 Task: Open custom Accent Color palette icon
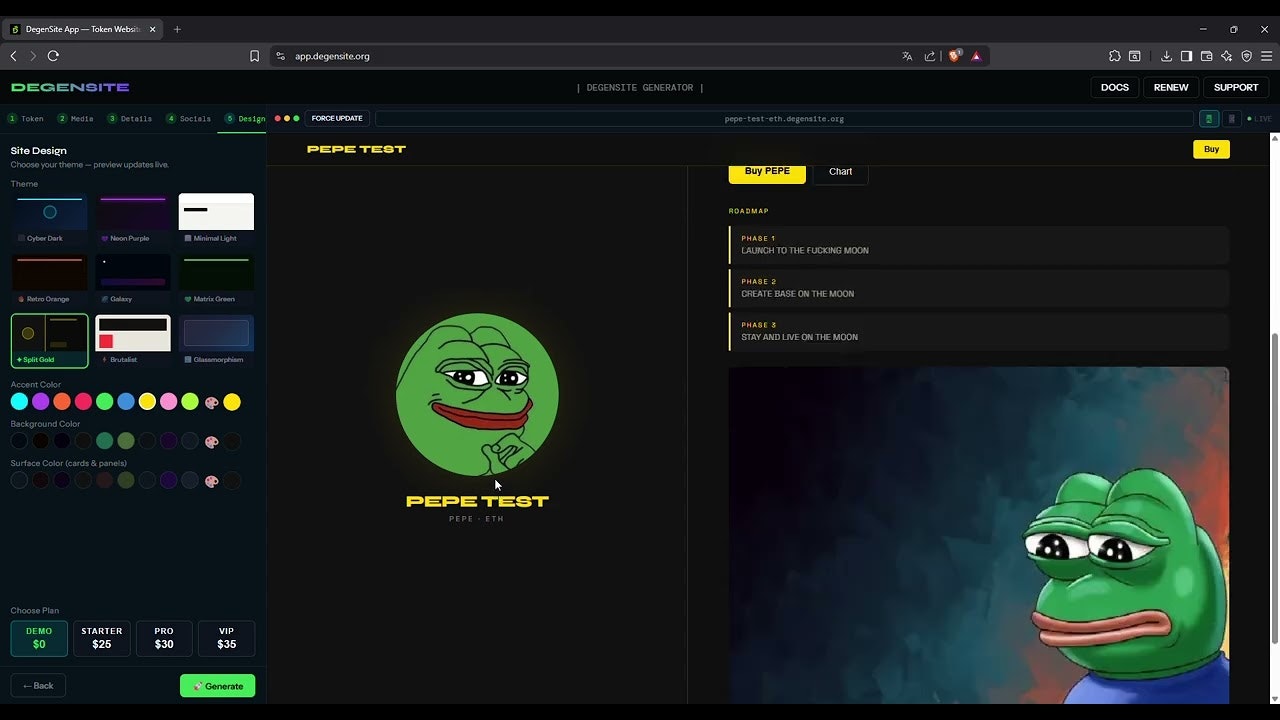(x=211, y=402)
